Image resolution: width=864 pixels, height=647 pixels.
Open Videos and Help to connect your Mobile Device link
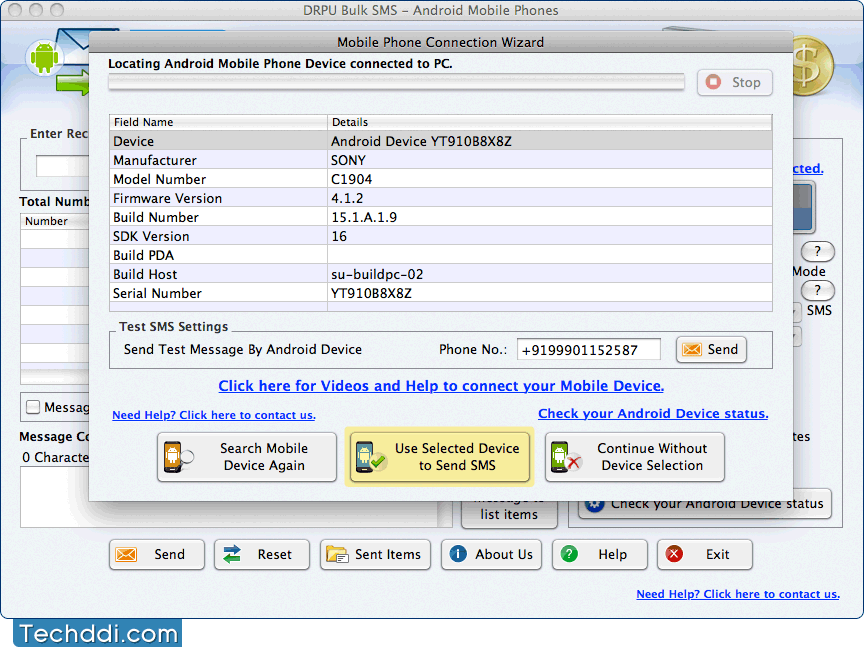coord(441,386)
